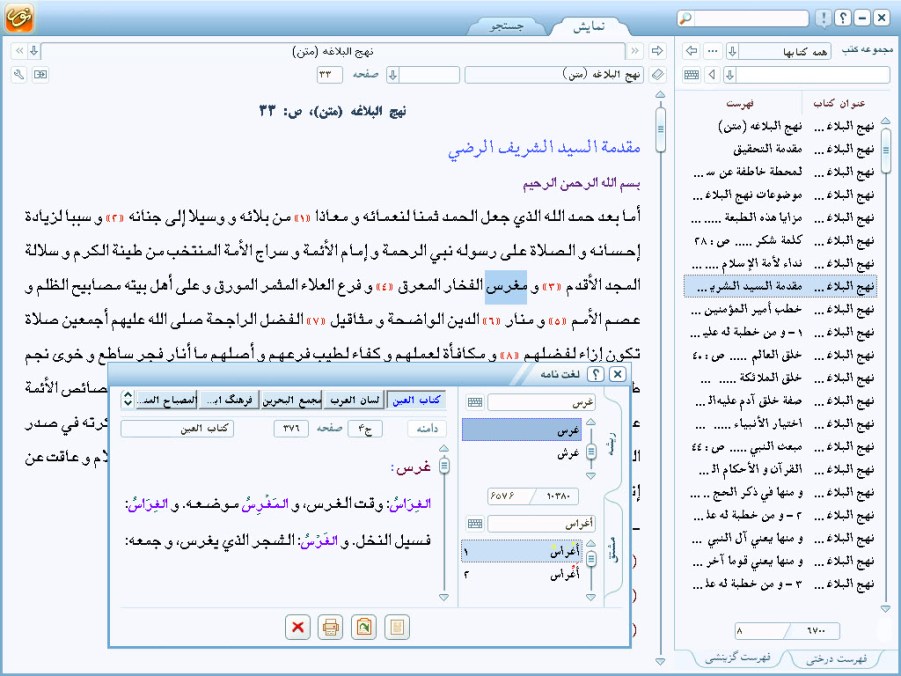This screenshot has height=676, width=901.
Task: Click the page number field showing ٣٣
Action: point(329,75)
